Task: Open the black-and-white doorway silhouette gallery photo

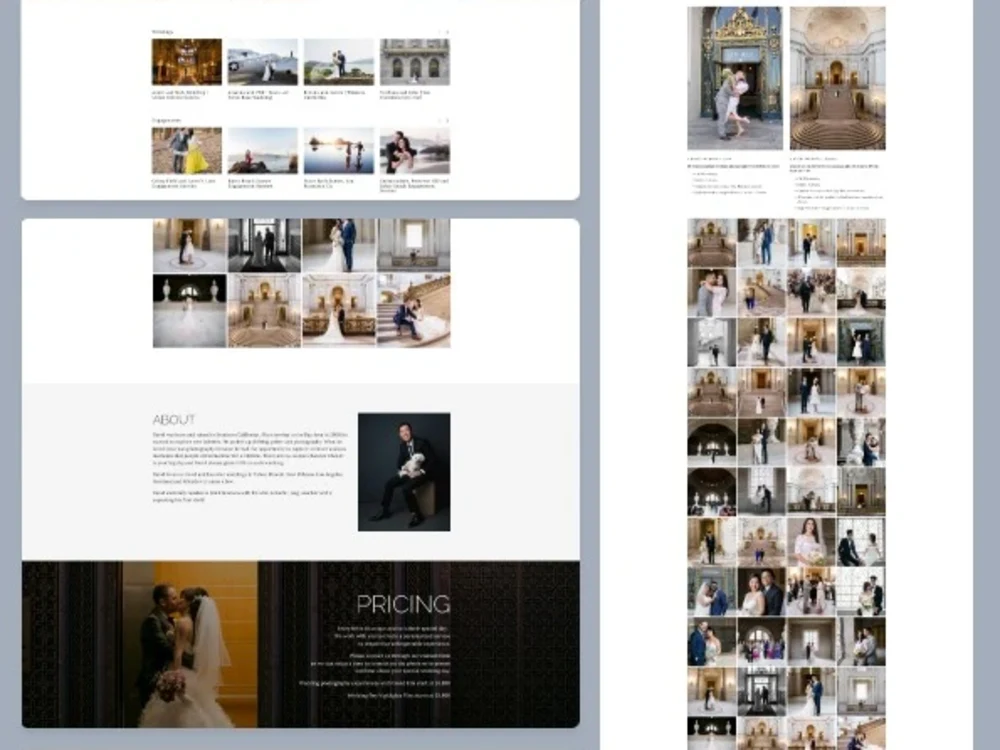Action: coord(265,246)
